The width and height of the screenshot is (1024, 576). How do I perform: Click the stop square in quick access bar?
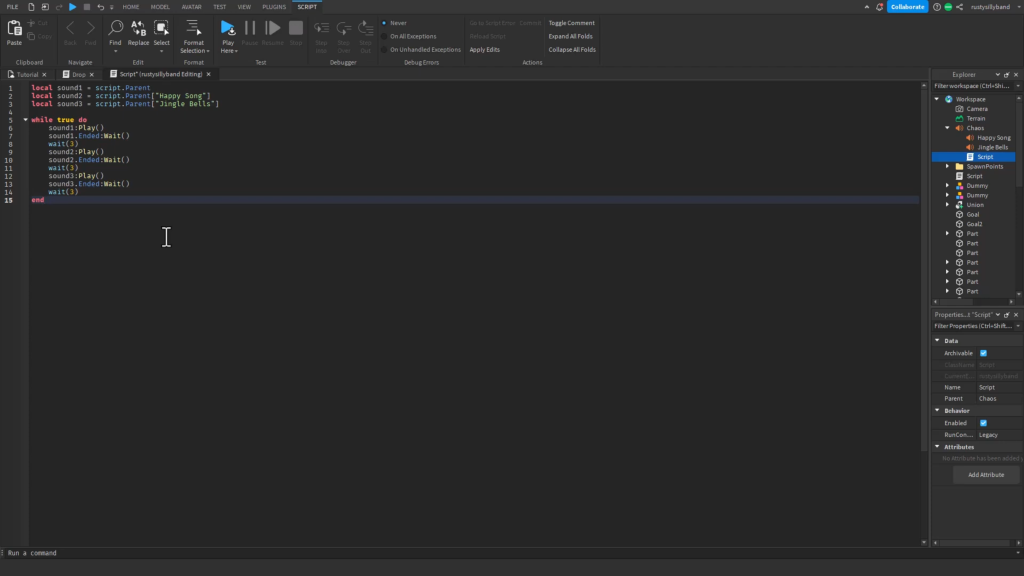[87, 7]
